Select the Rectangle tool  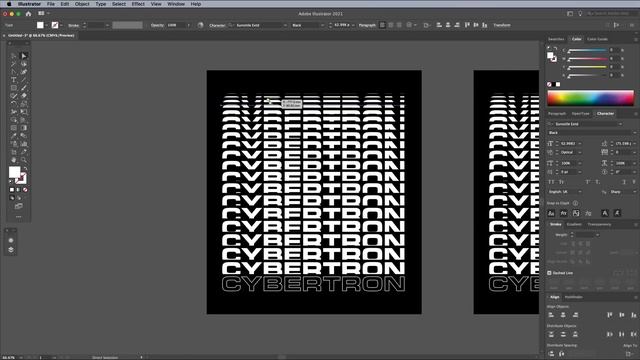(13, 88)
